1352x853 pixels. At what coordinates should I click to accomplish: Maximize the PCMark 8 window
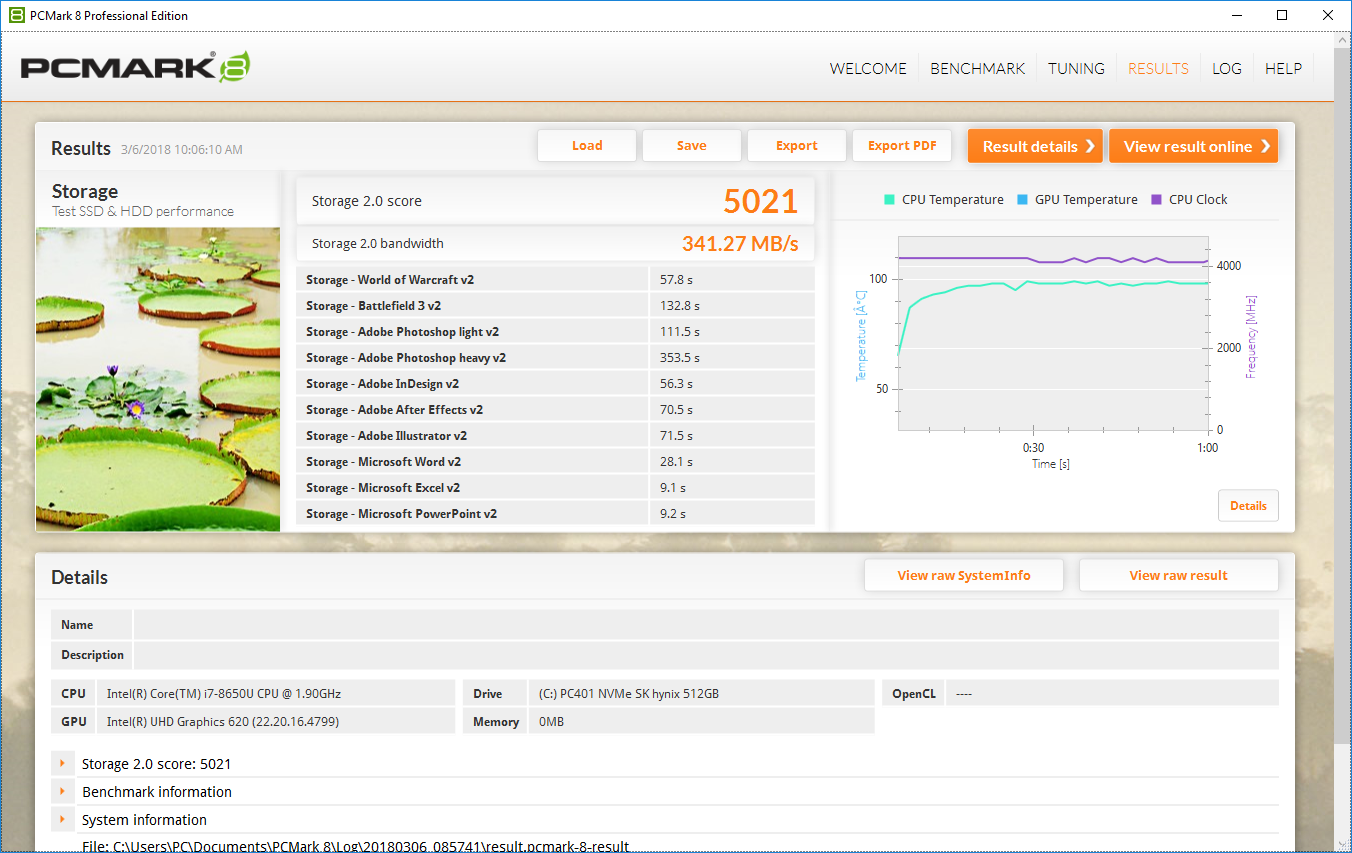[x=1282, y=15]
